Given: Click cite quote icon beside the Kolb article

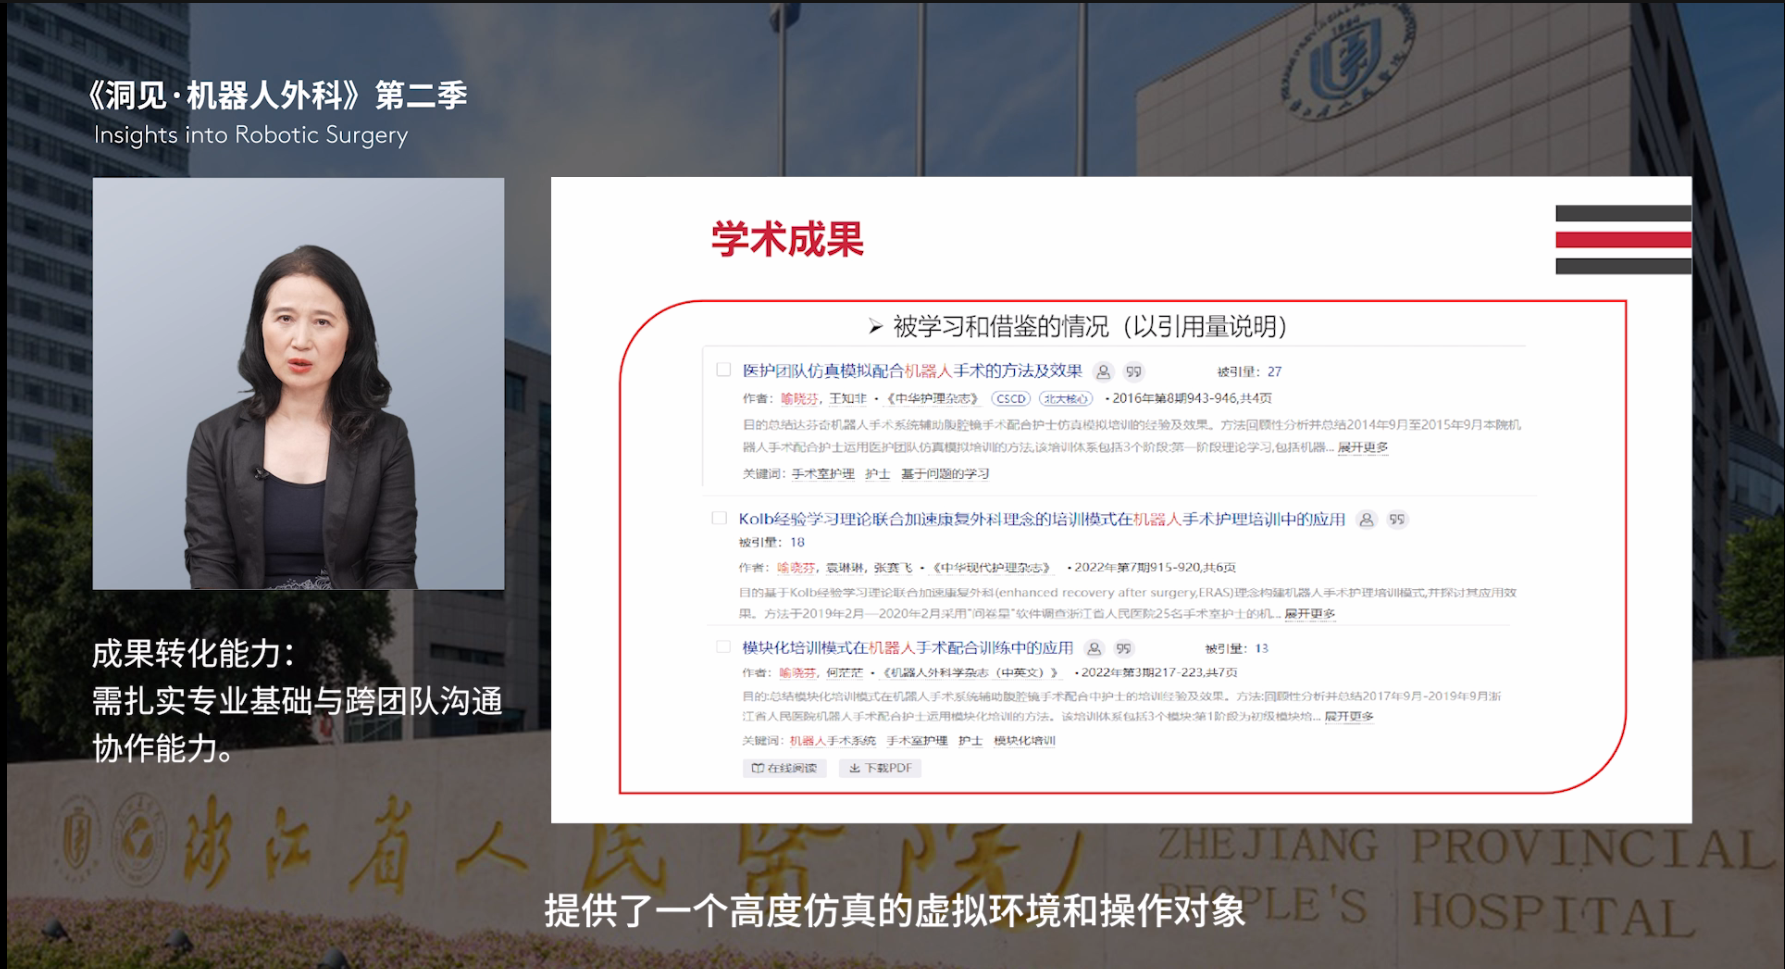Looking at the screenshot, I should click(1397, 520).
